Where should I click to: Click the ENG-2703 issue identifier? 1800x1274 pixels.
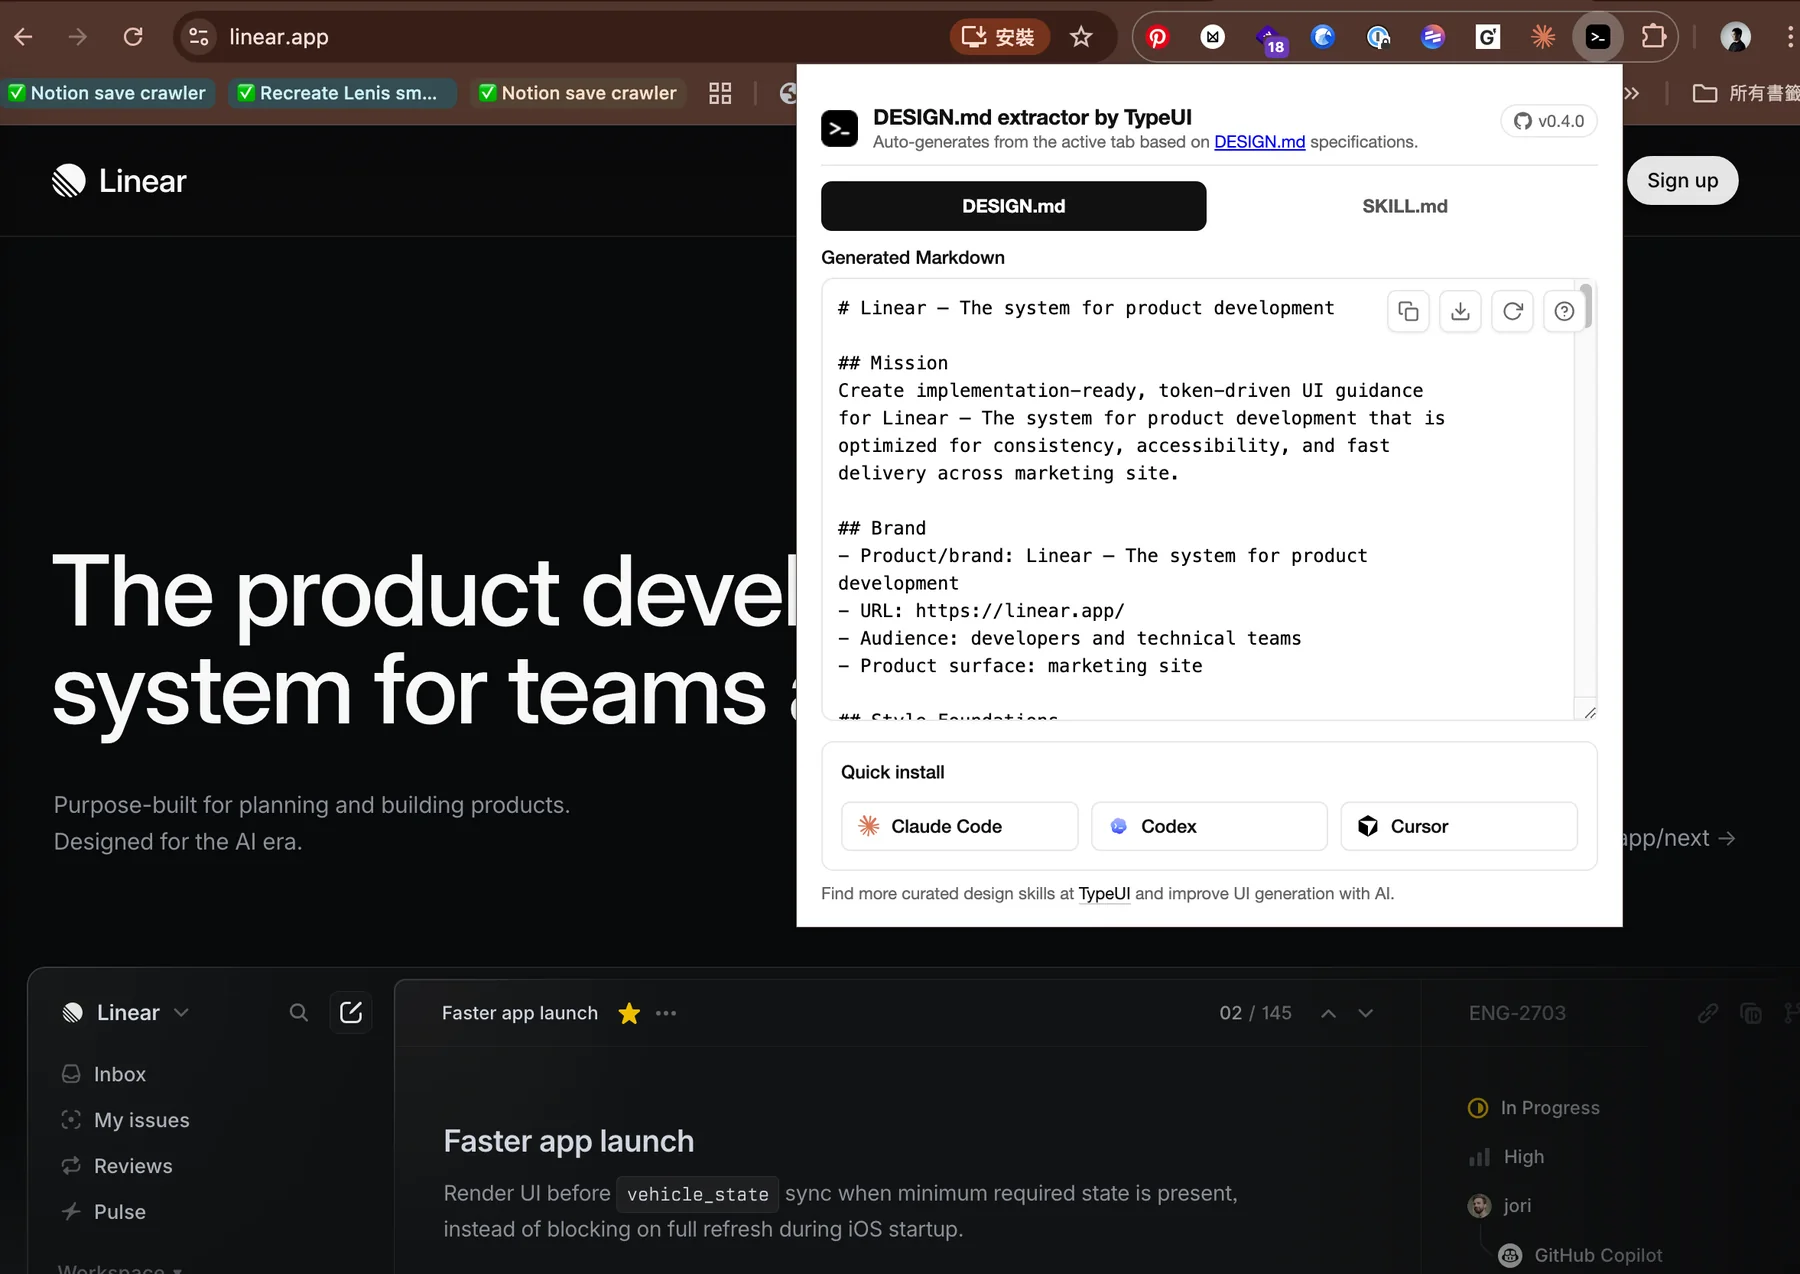[1517, 1013]
